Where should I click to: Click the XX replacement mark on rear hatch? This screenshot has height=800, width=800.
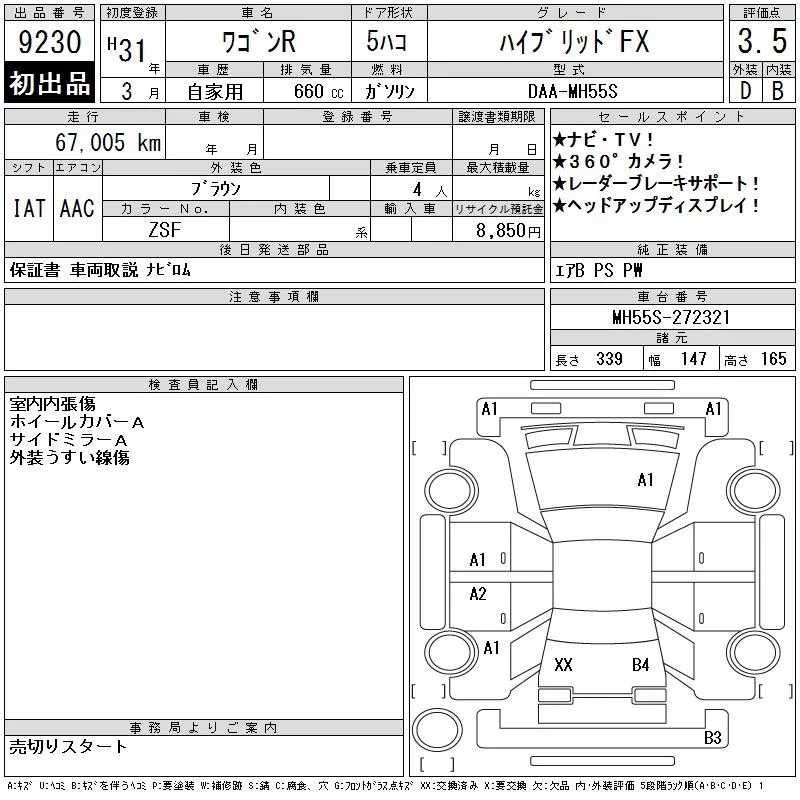[563, 665]
